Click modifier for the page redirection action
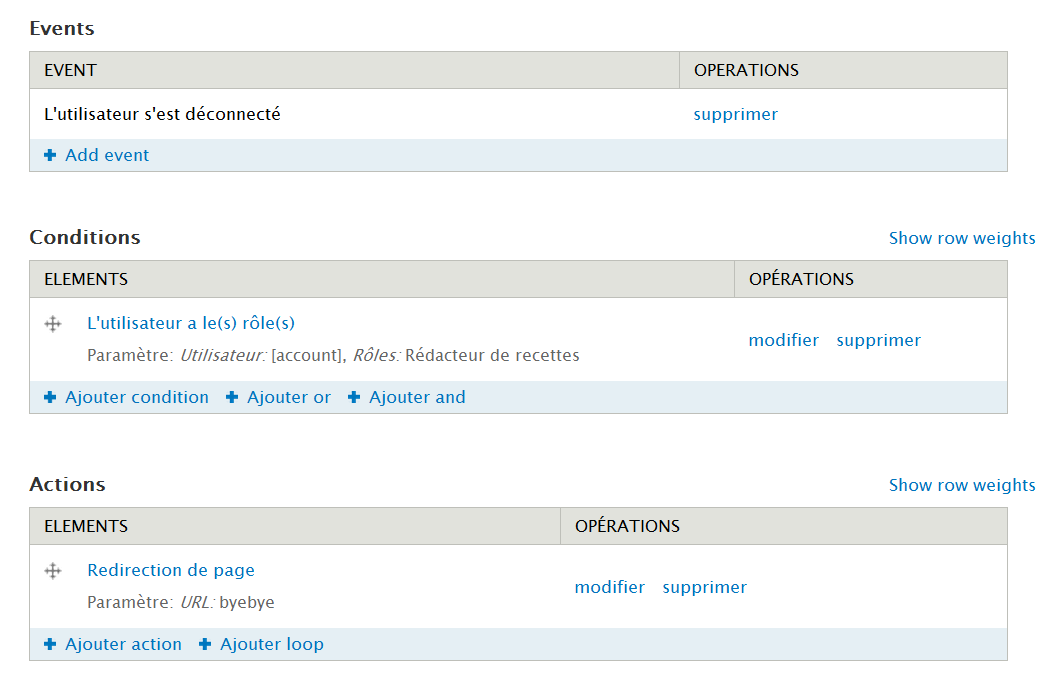This screenshot has width=1052, height=679. click(609, 587)
